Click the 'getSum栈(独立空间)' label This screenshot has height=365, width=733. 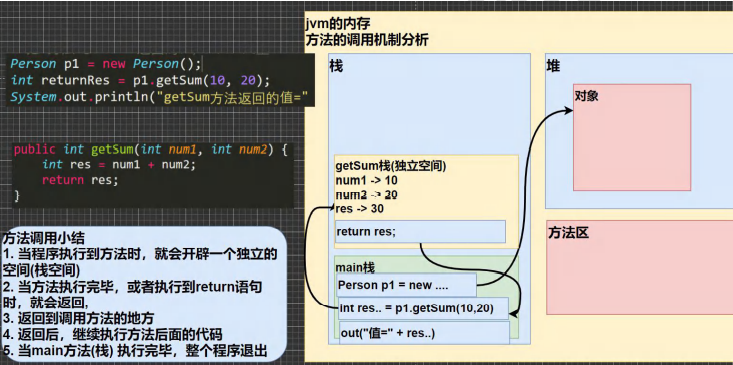[391, 166]
